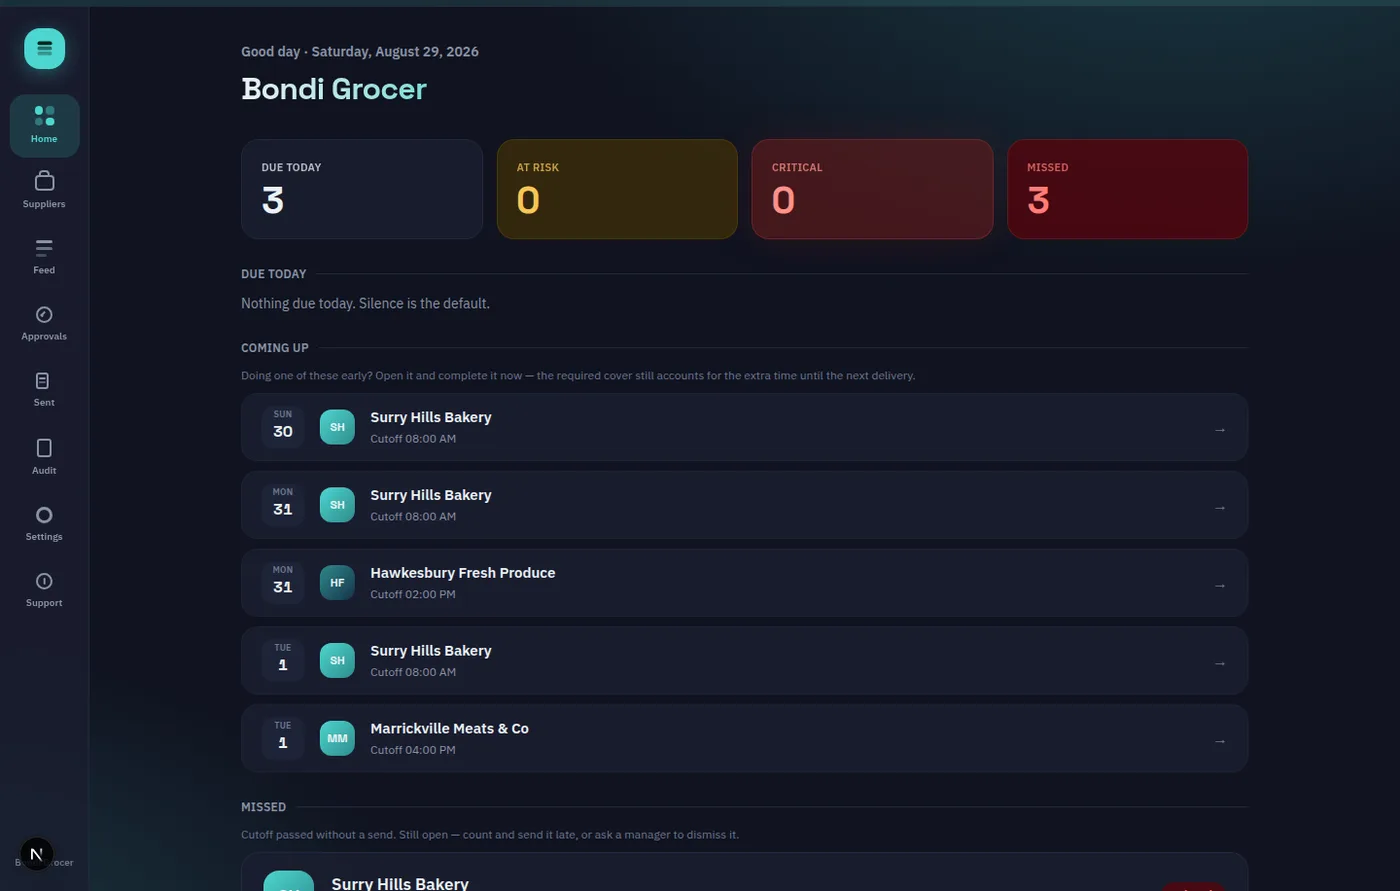Select the Missed summary card

click(1127, 189)
